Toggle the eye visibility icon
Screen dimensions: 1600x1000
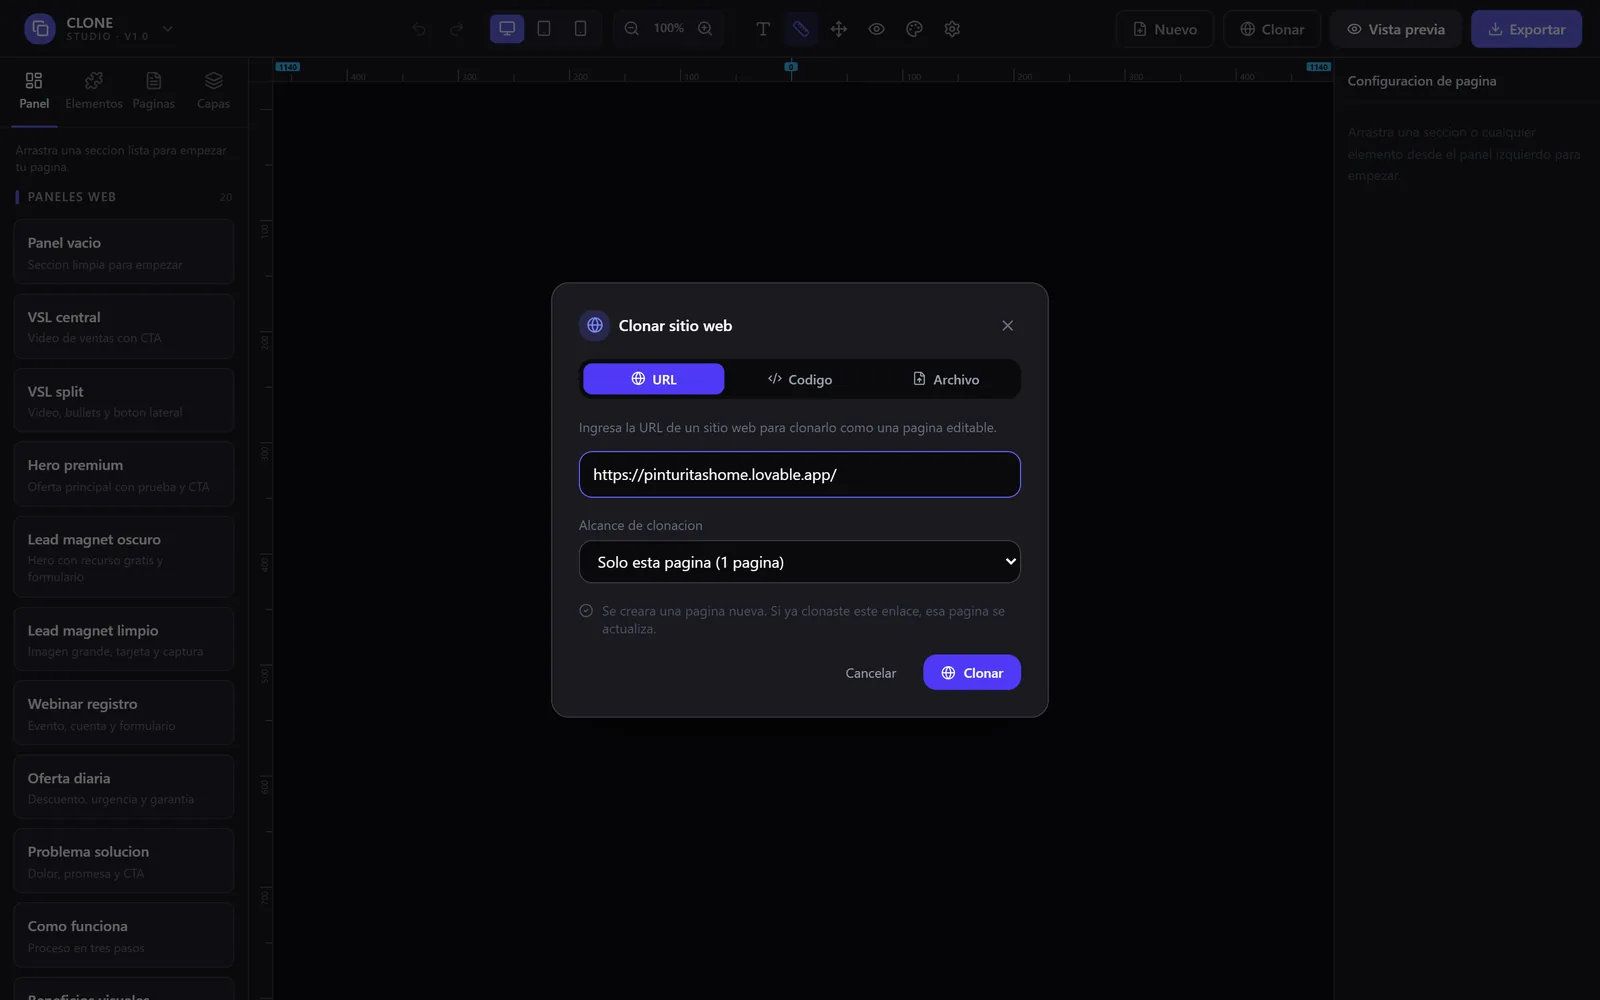point(876,29)
